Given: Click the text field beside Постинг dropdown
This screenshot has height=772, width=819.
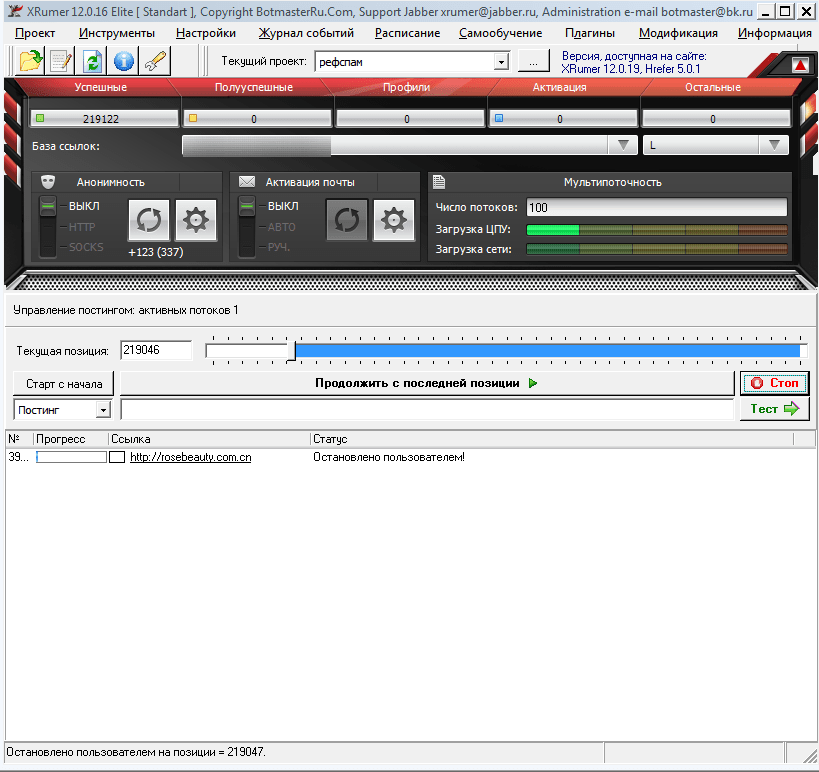Looking at the screenshot, I should coord(427,410).
